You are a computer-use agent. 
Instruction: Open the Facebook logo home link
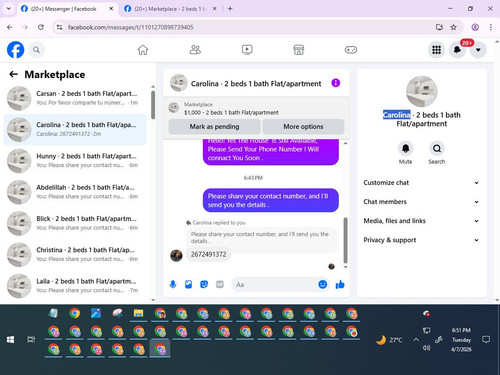pos(15,50)
